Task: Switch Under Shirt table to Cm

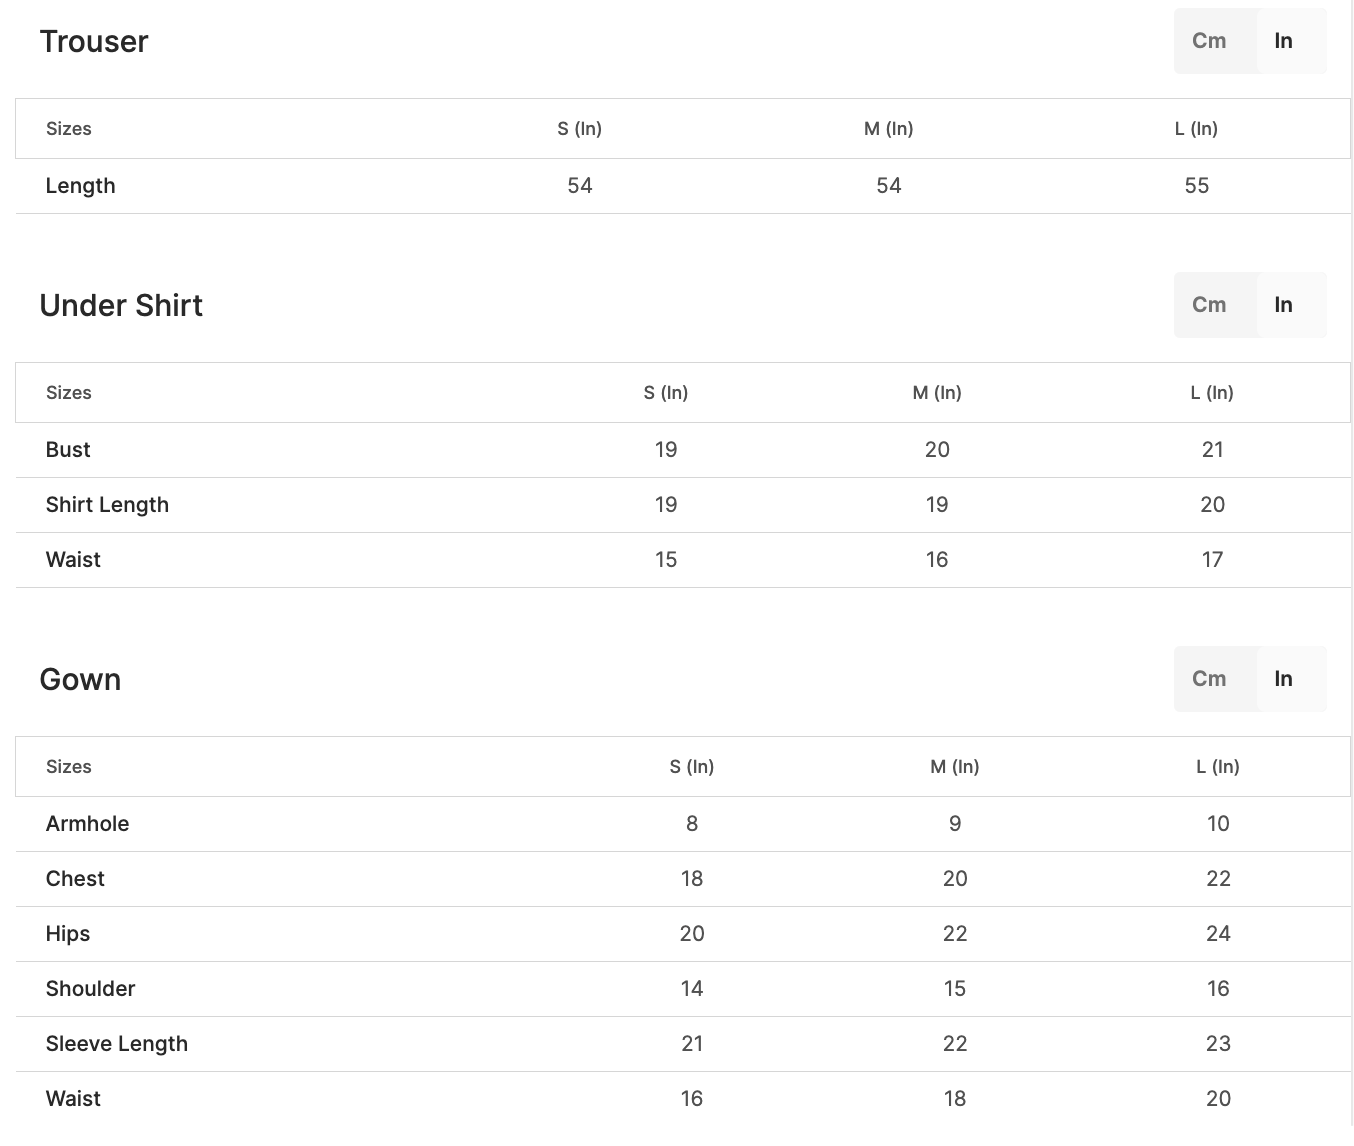Action: [x=1209, y=305]
